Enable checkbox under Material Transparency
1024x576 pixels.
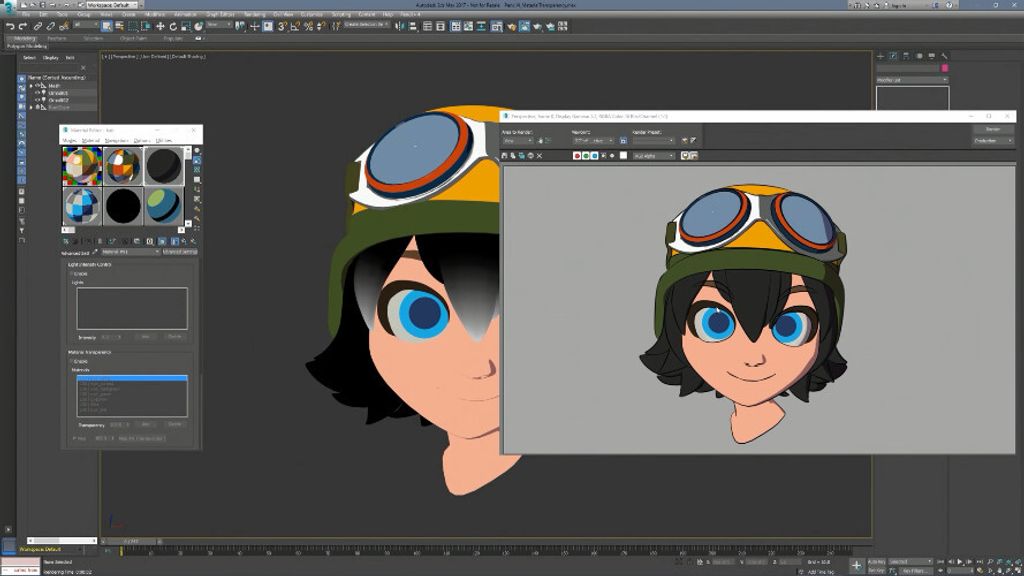71,361
